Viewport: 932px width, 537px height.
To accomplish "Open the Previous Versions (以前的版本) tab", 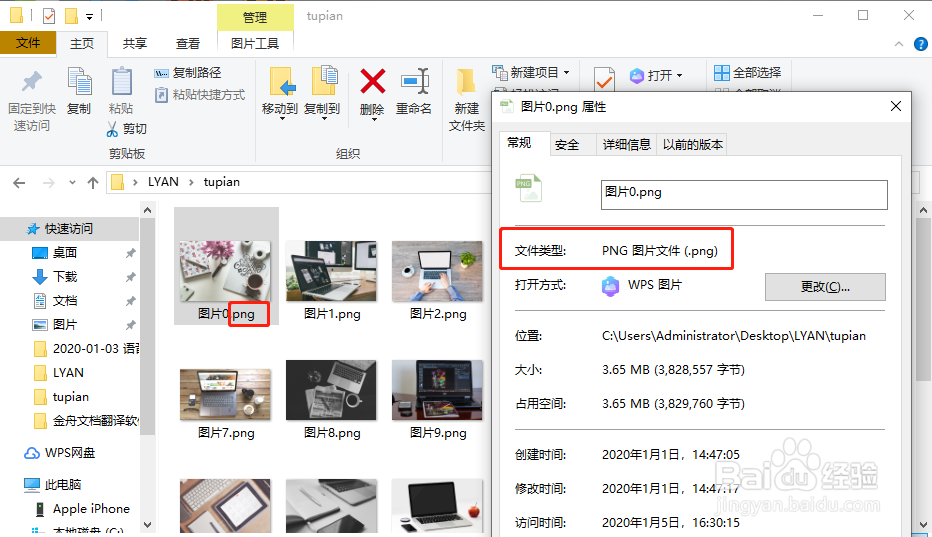I will point(692,145).
